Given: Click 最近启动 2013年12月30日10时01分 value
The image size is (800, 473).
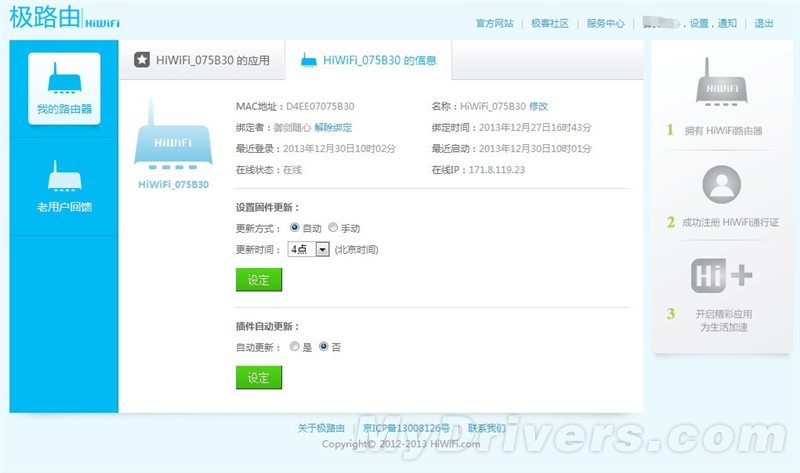Looking at the screenshot, I should (x=535, y=148).
